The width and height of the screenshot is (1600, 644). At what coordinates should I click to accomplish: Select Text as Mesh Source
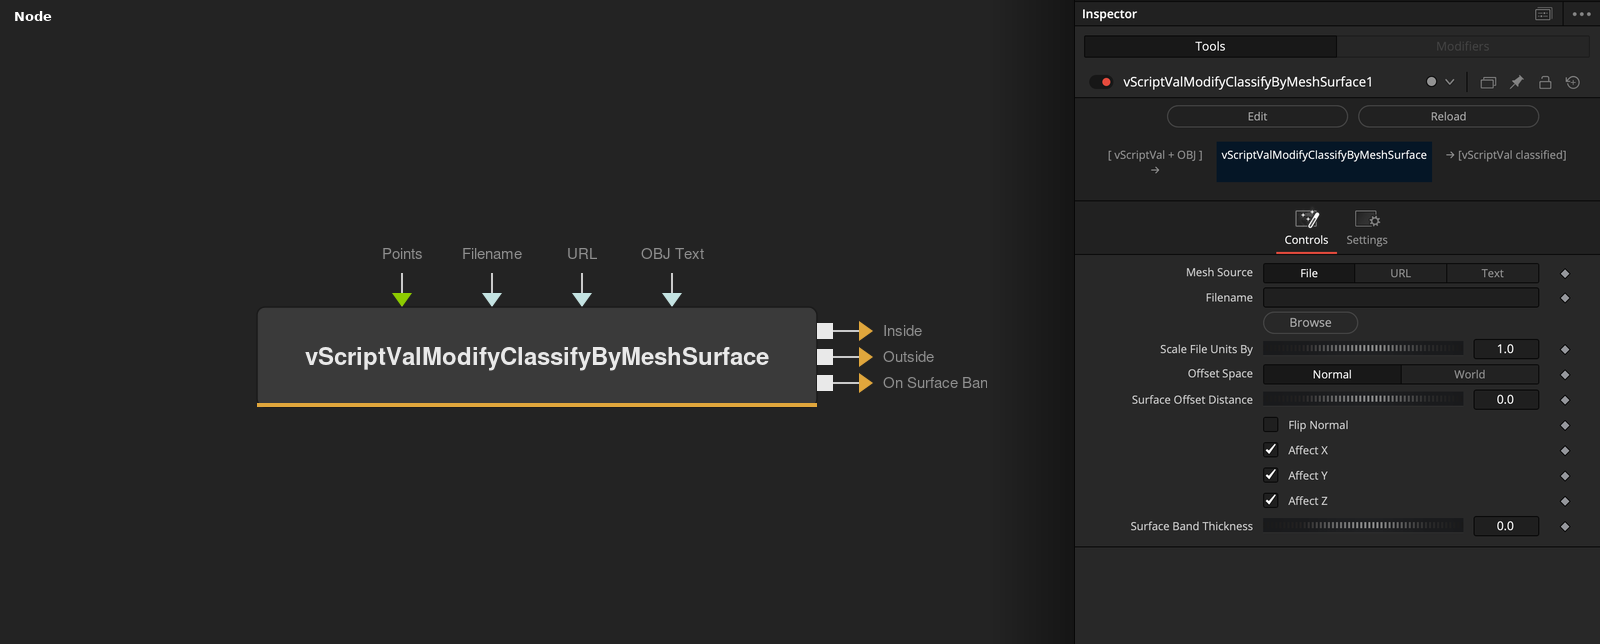1492,273
